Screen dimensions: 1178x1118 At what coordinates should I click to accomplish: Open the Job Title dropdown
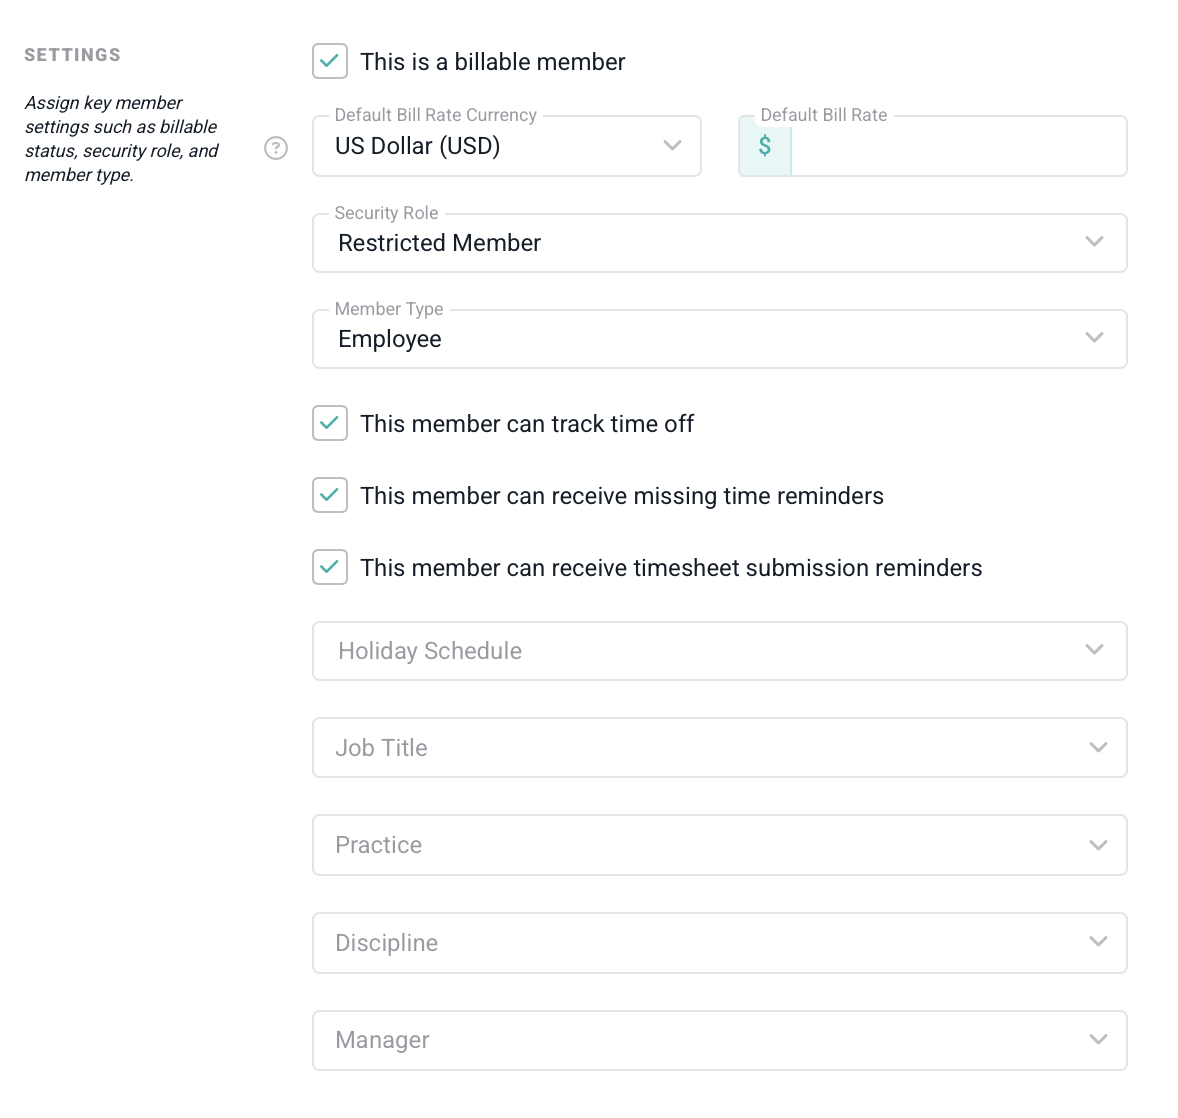719,748
